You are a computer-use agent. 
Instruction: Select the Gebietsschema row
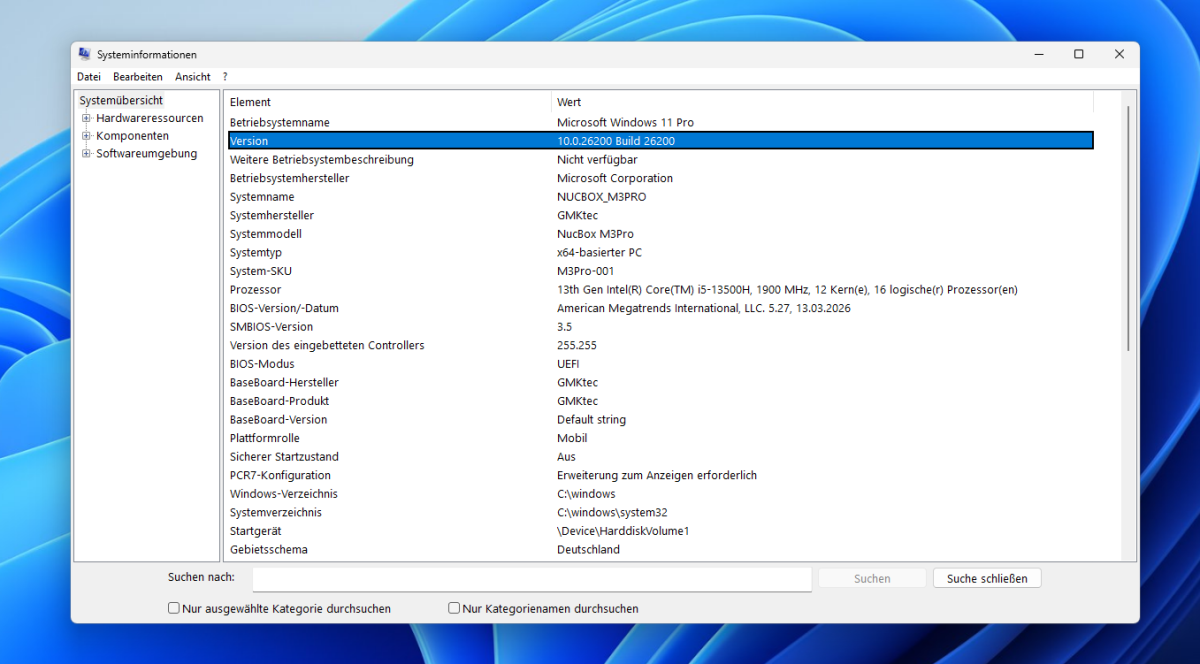click(660, 550)
